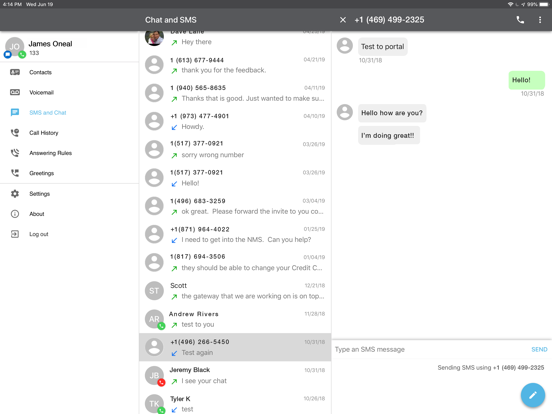552x414 pixels.
Task: Open conversation with 1 (613) 677-9444
Action: (235, 65)
